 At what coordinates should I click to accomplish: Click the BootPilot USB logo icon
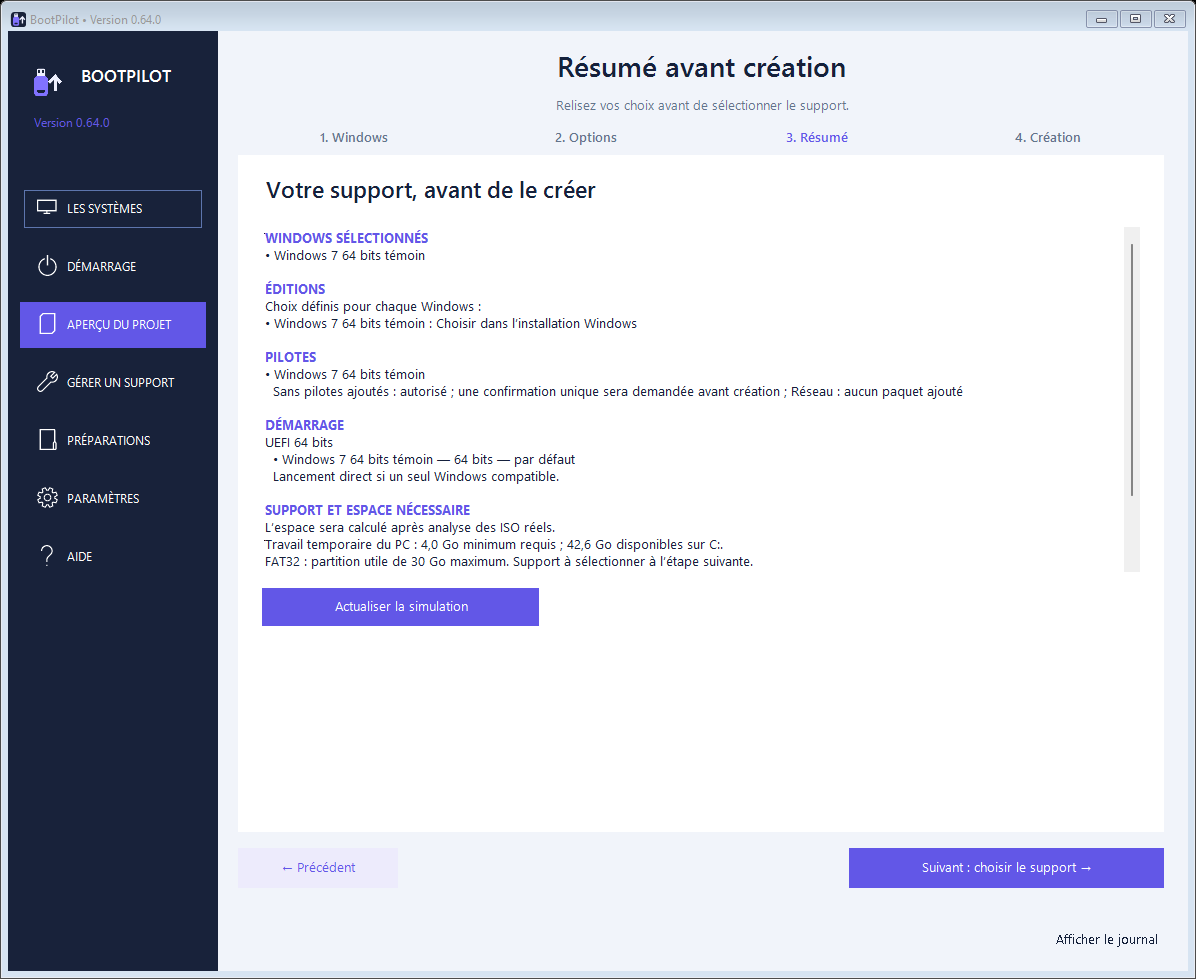point(47,82)
